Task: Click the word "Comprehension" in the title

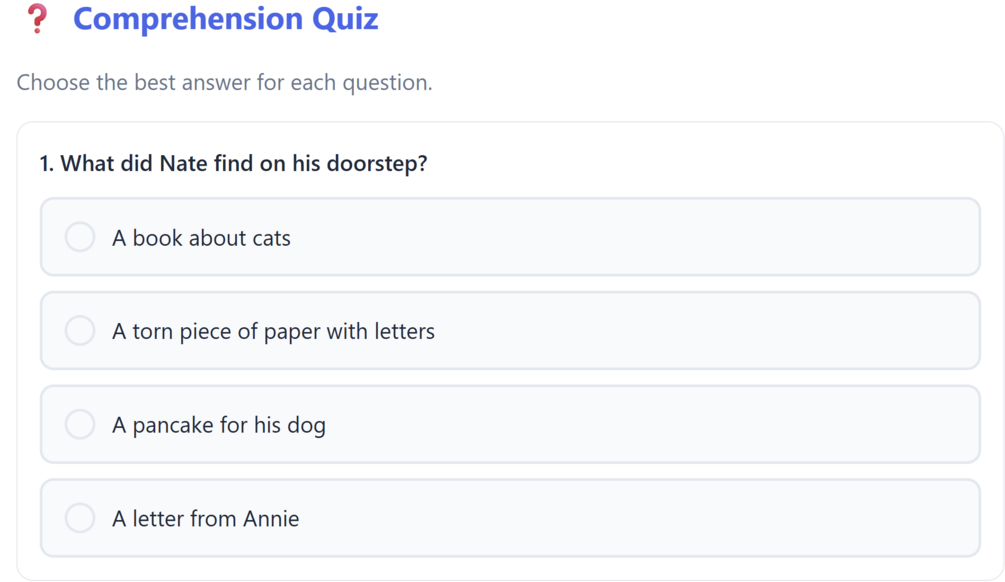Action: (x=188, y=19)
